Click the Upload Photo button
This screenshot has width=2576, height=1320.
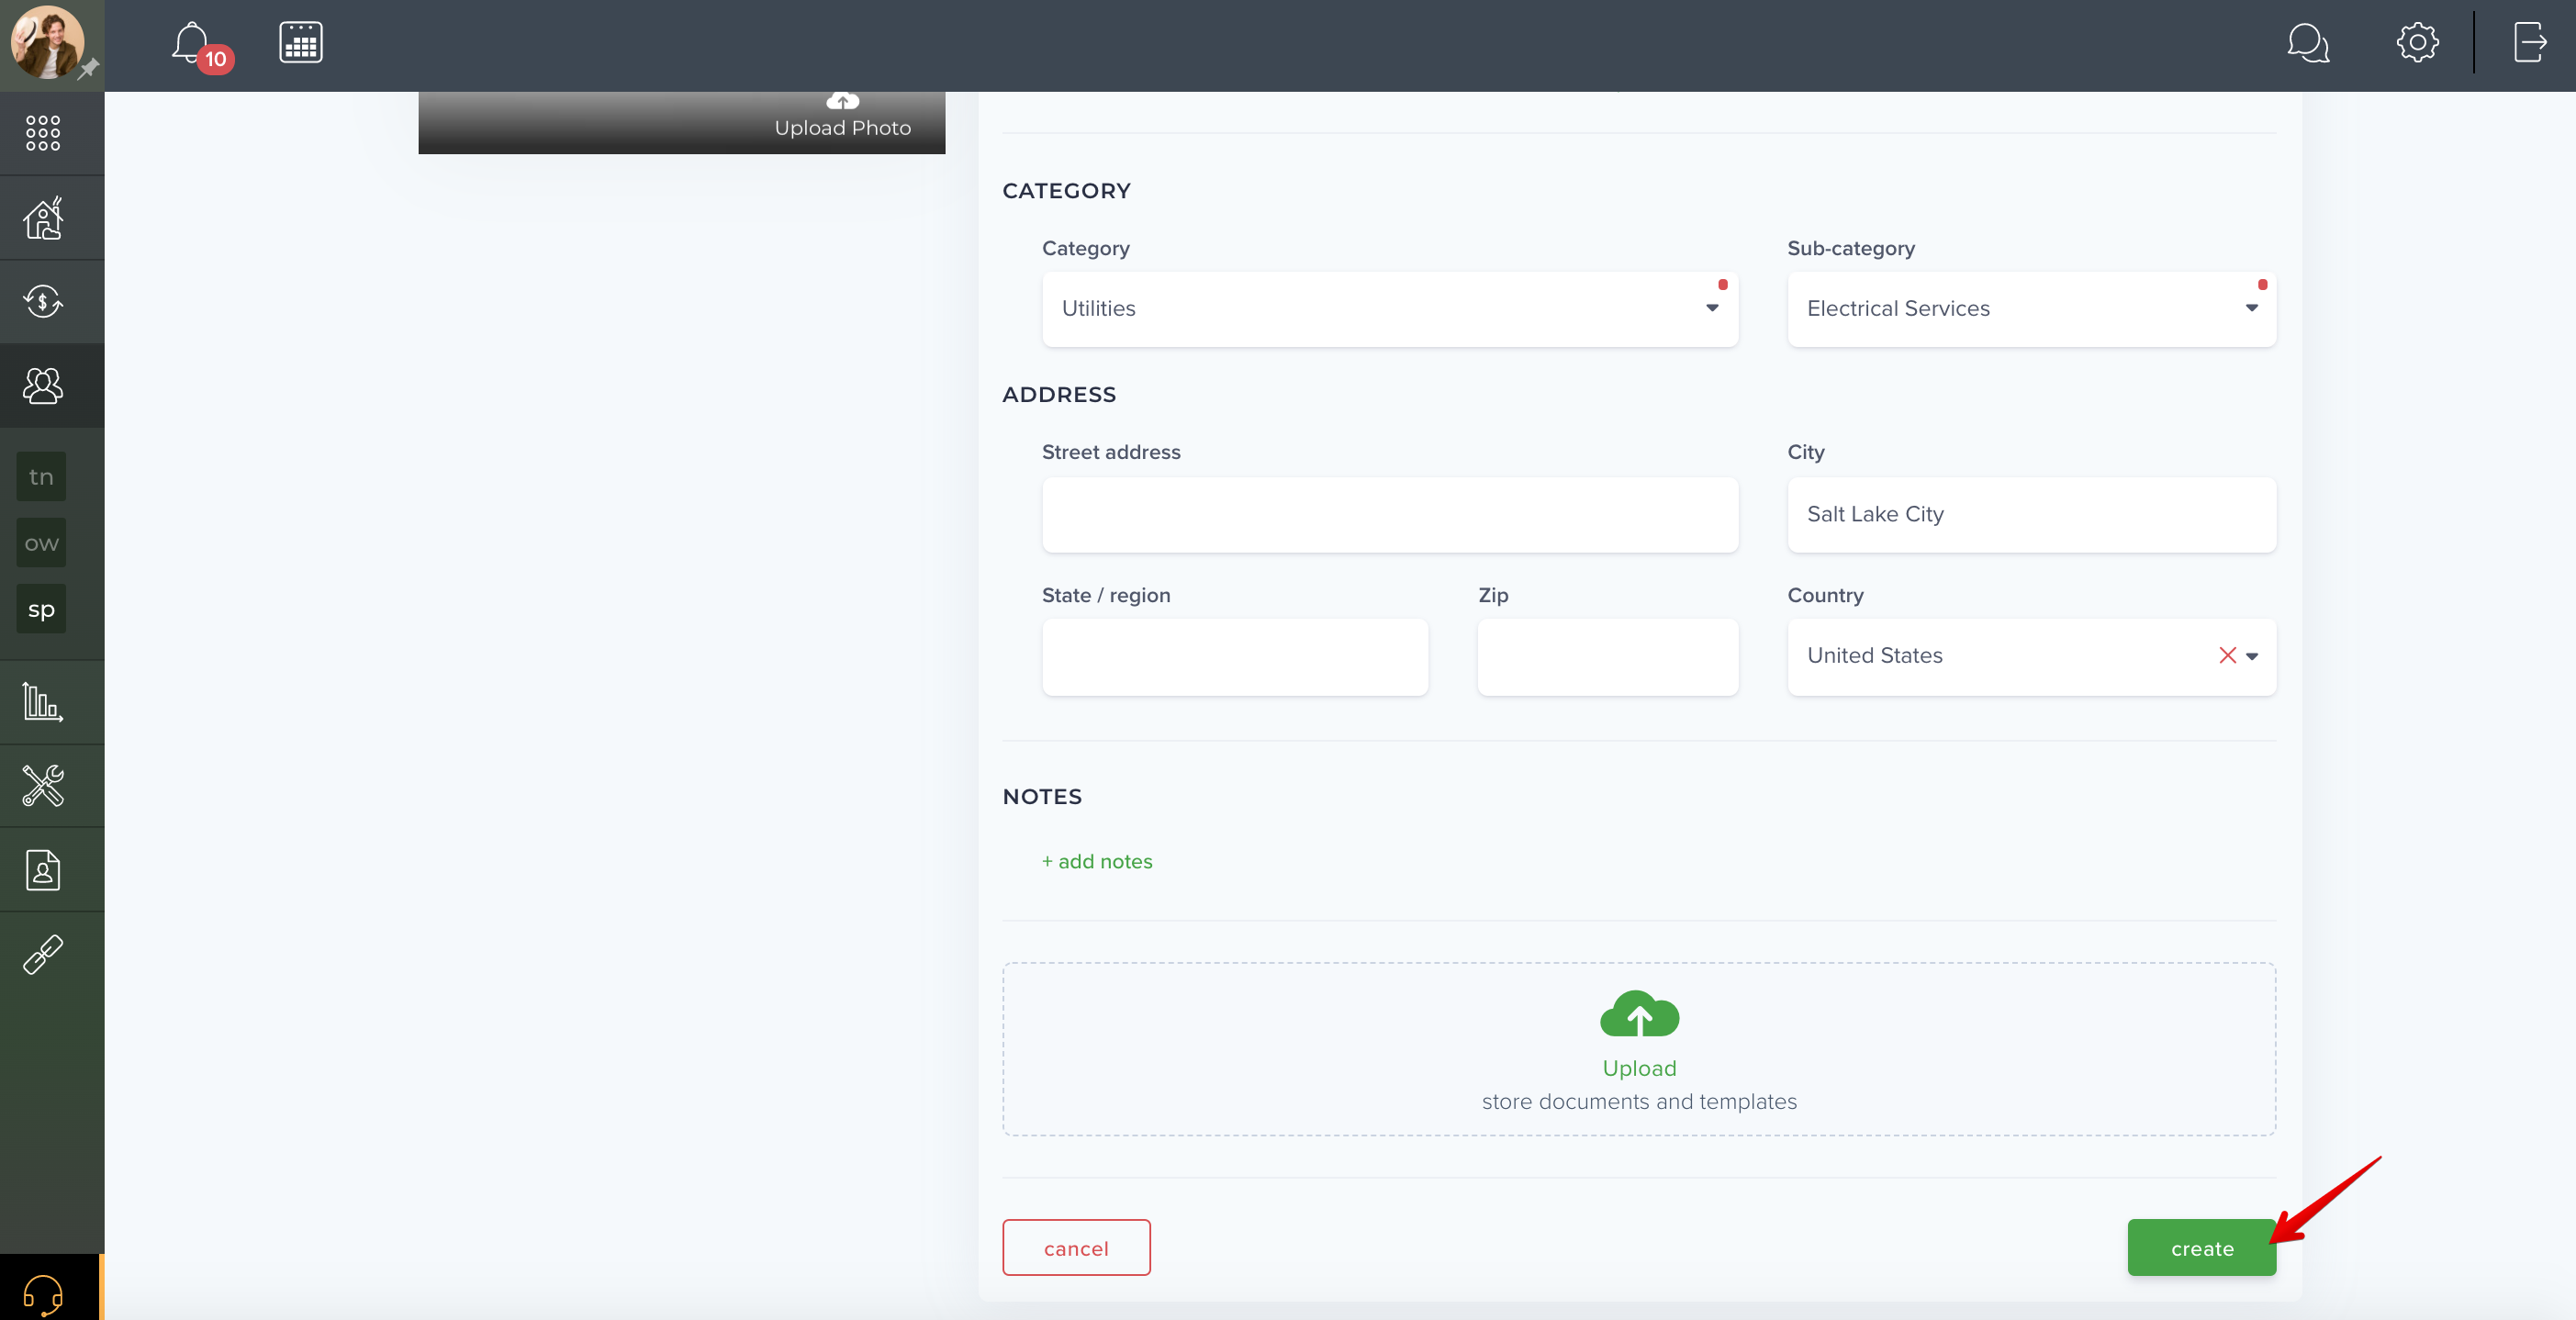[842, 117]
